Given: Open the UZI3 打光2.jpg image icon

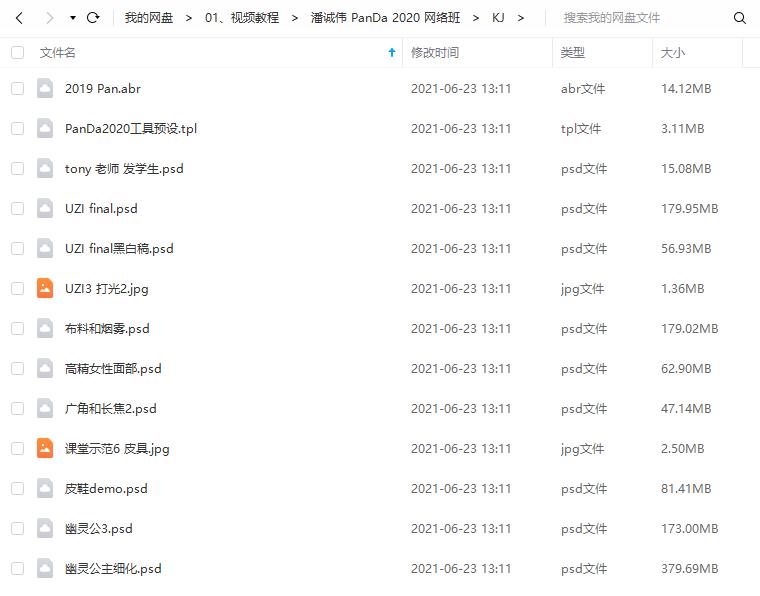Looking at the screenshot, I should point(45,288).
